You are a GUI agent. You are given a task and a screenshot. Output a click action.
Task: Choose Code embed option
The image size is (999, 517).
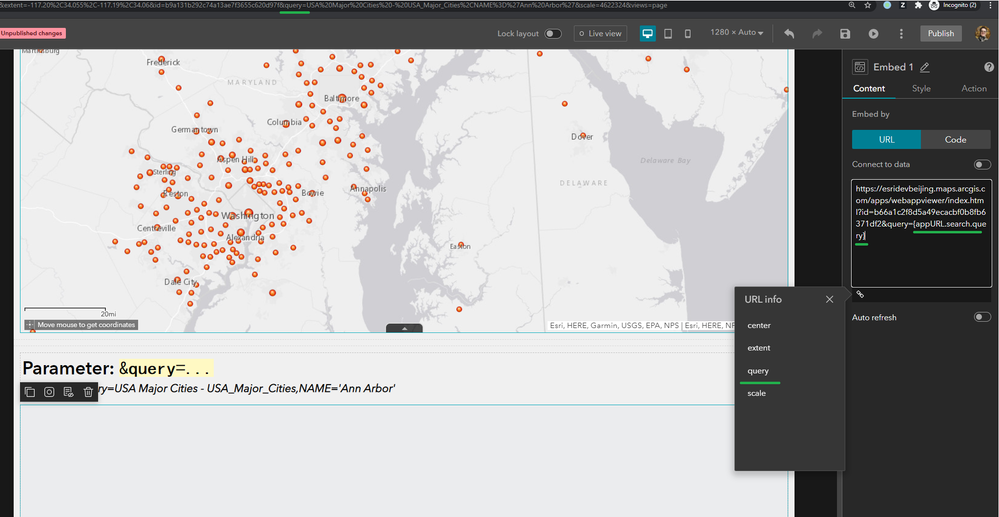[x=955, y=139]
